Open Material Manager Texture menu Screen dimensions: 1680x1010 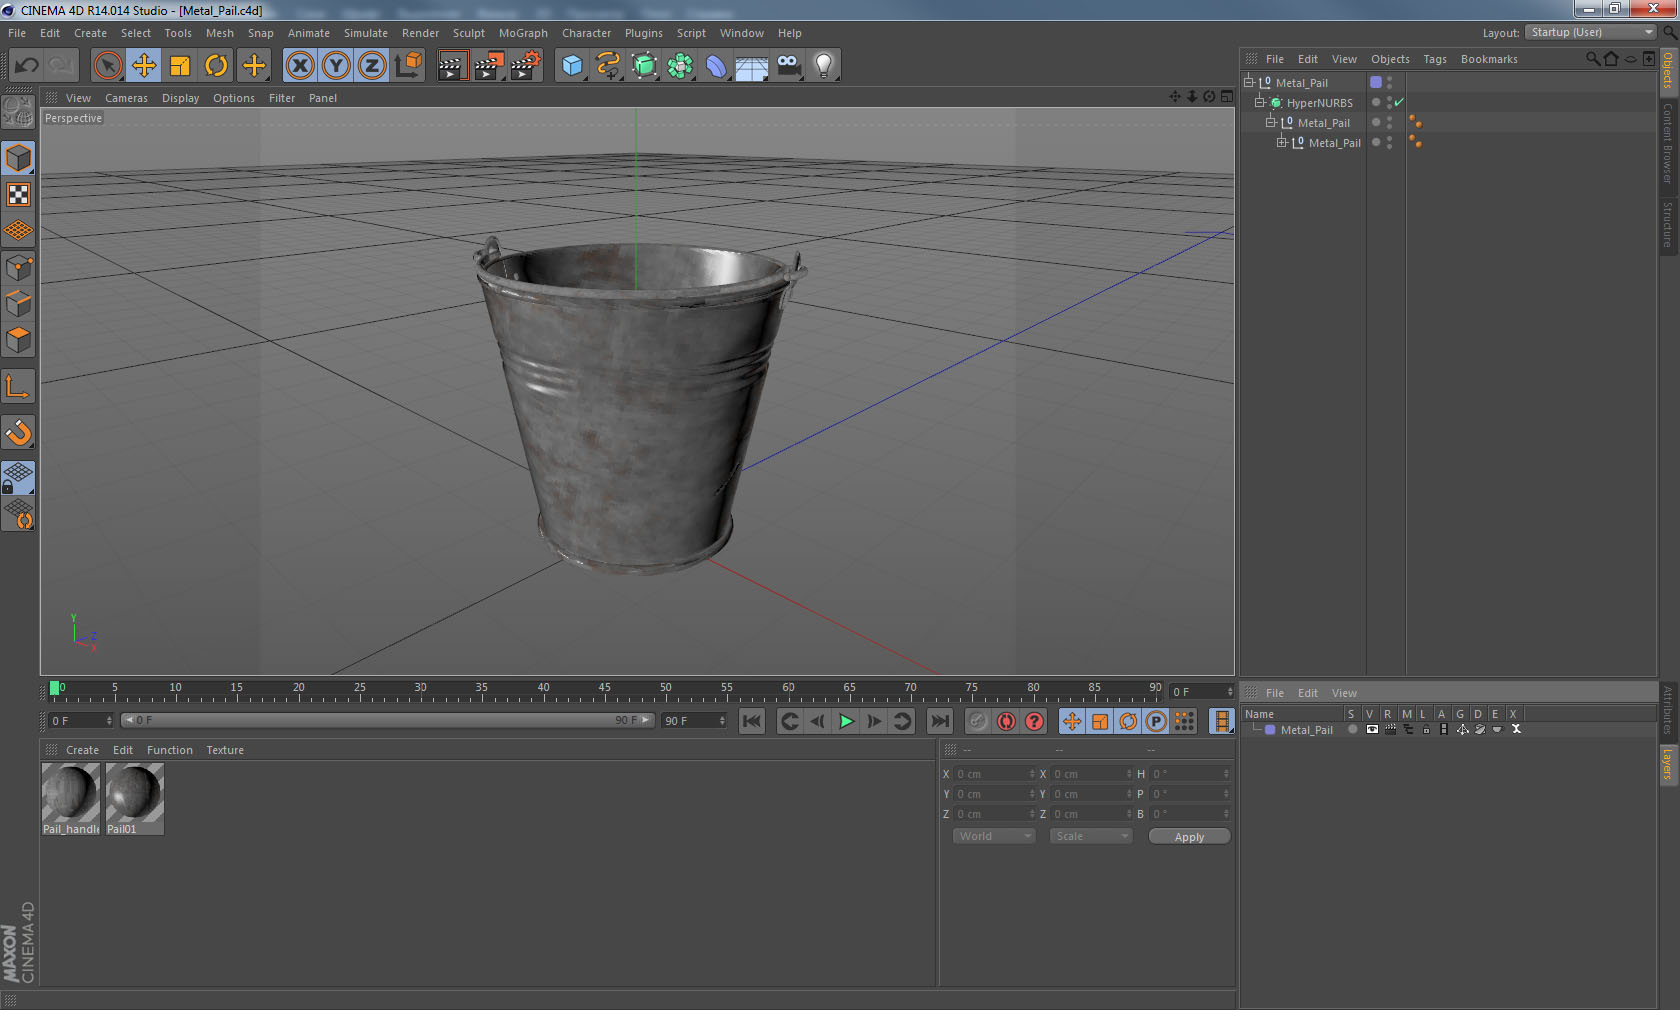click(x=225, y=750)
